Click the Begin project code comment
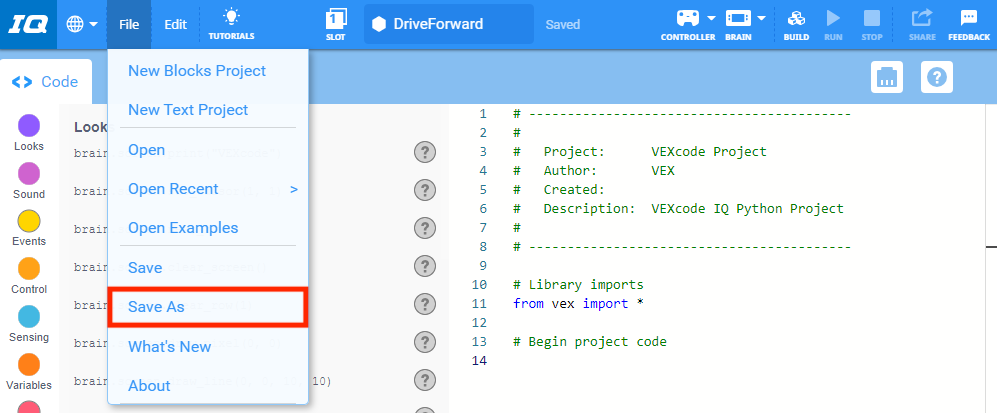 (x=590, y=342)
